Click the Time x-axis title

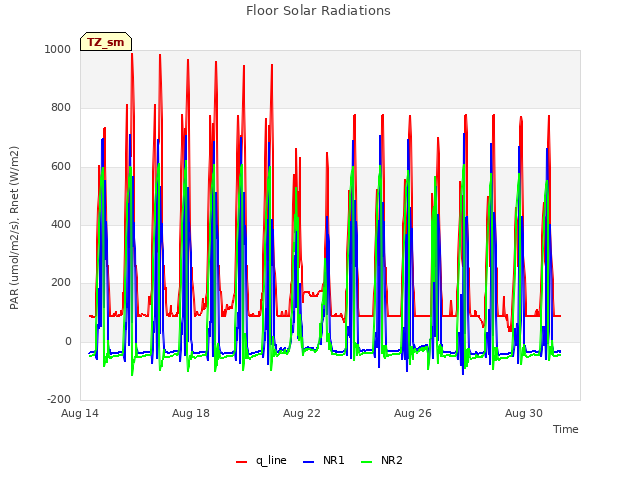[x=566, y=429]
